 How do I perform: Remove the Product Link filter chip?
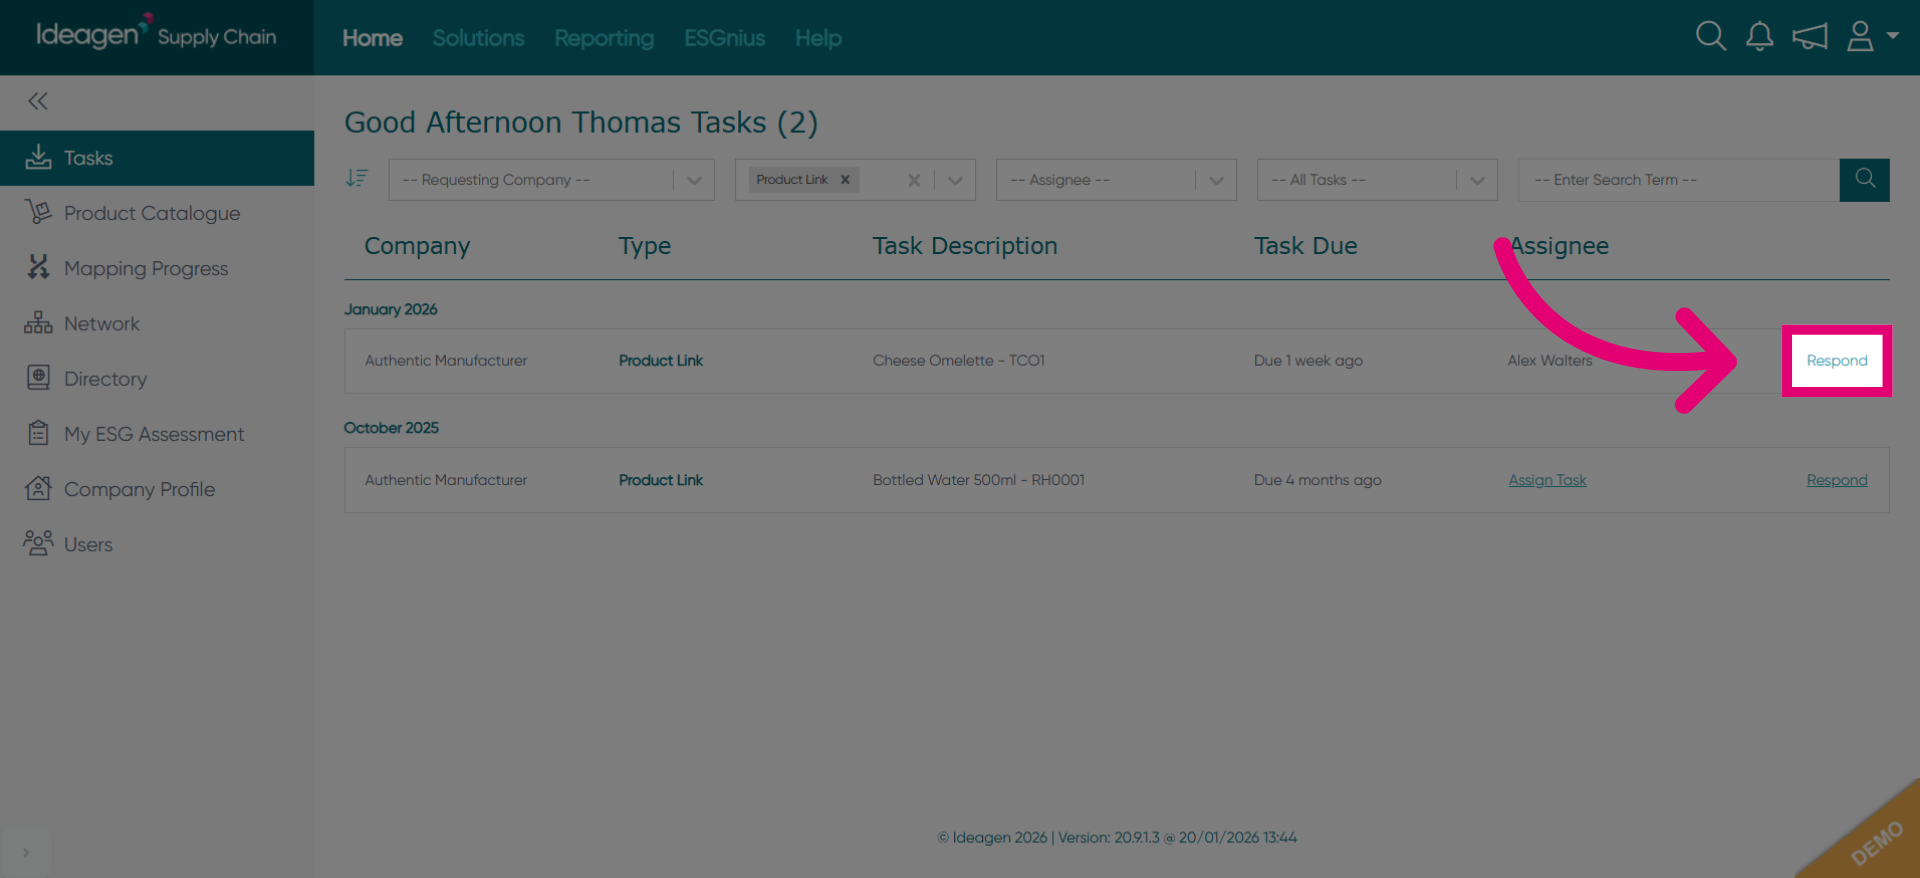pyautogui.click(x=845, y=180)
